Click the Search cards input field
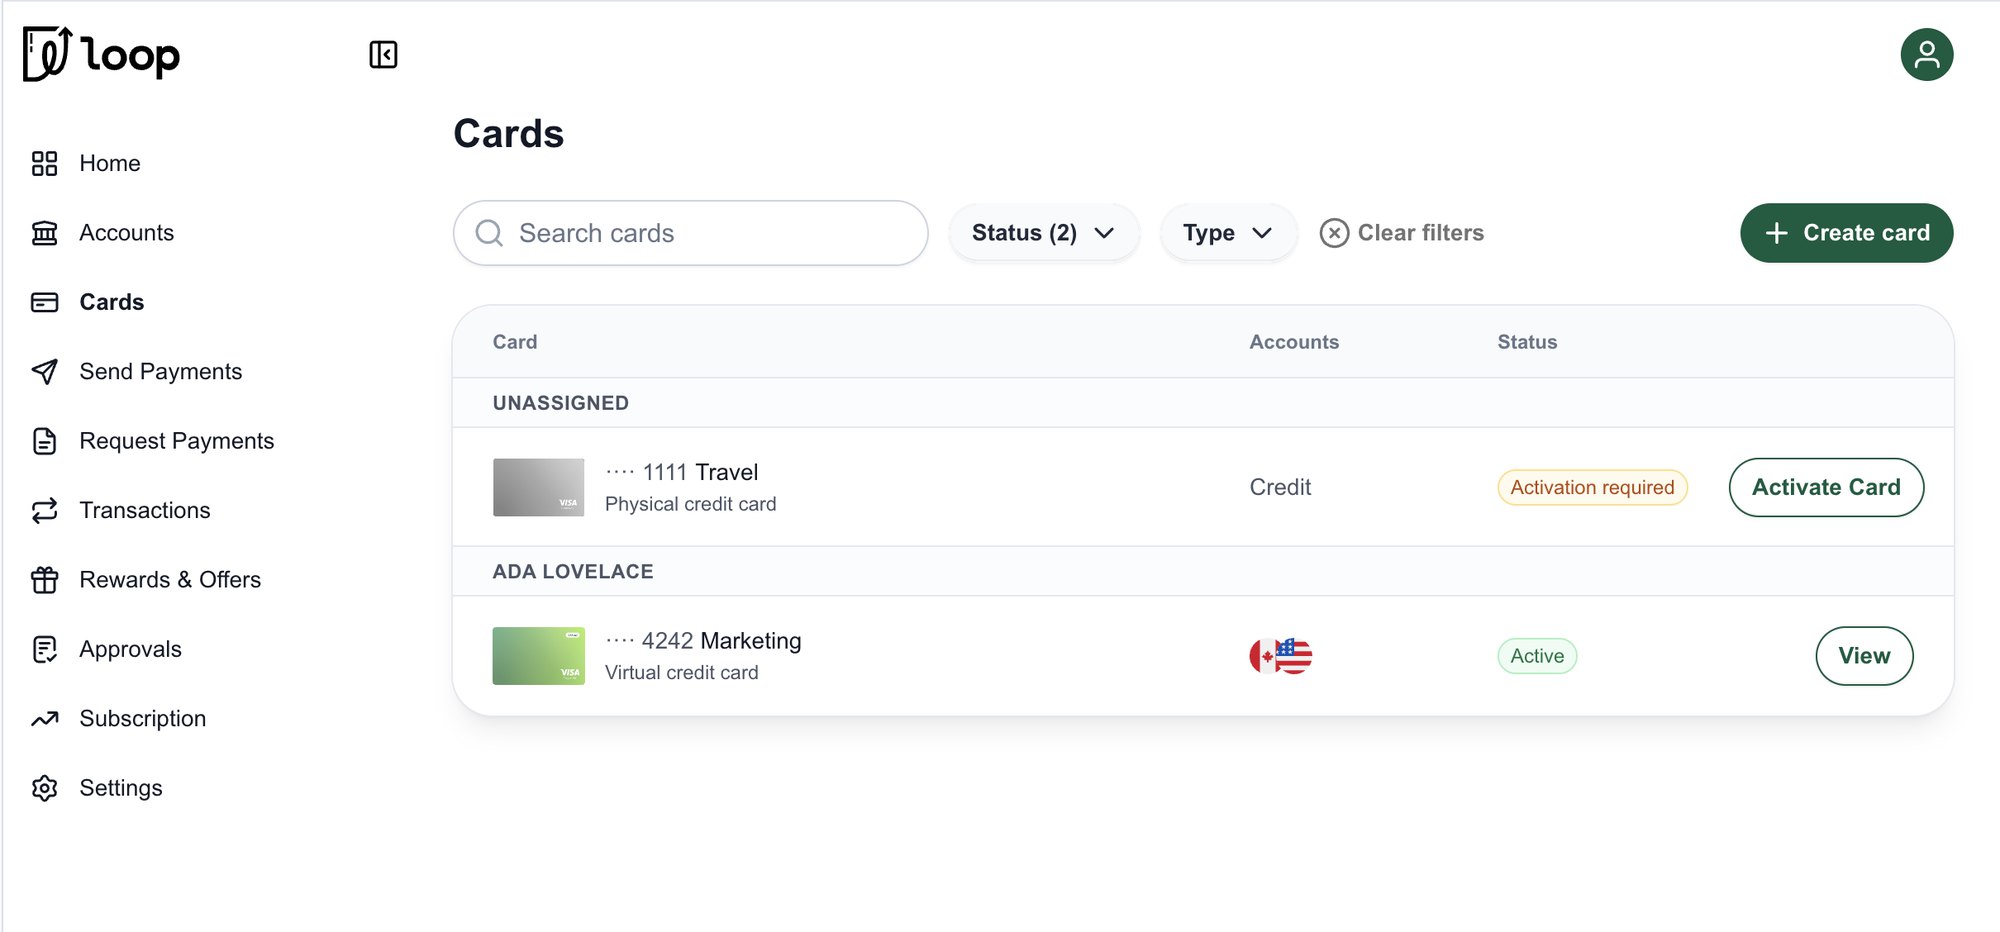 [x=690, y=233]
